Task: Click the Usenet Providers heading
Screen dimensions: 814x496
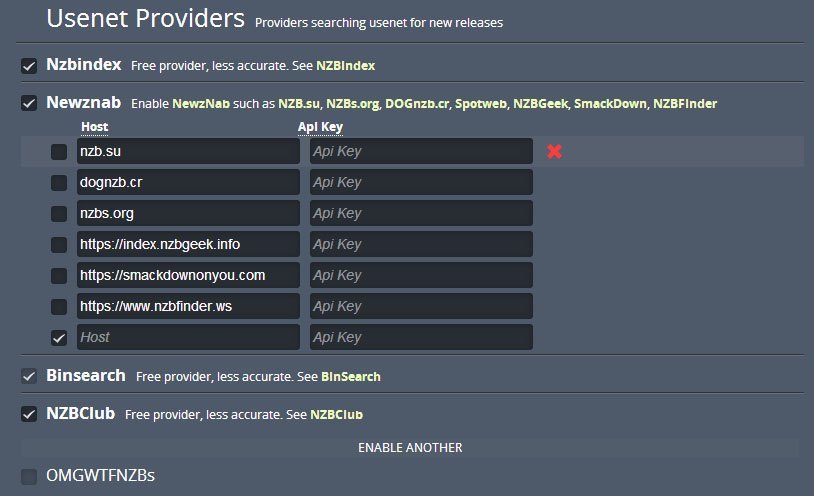Action: 145,19
